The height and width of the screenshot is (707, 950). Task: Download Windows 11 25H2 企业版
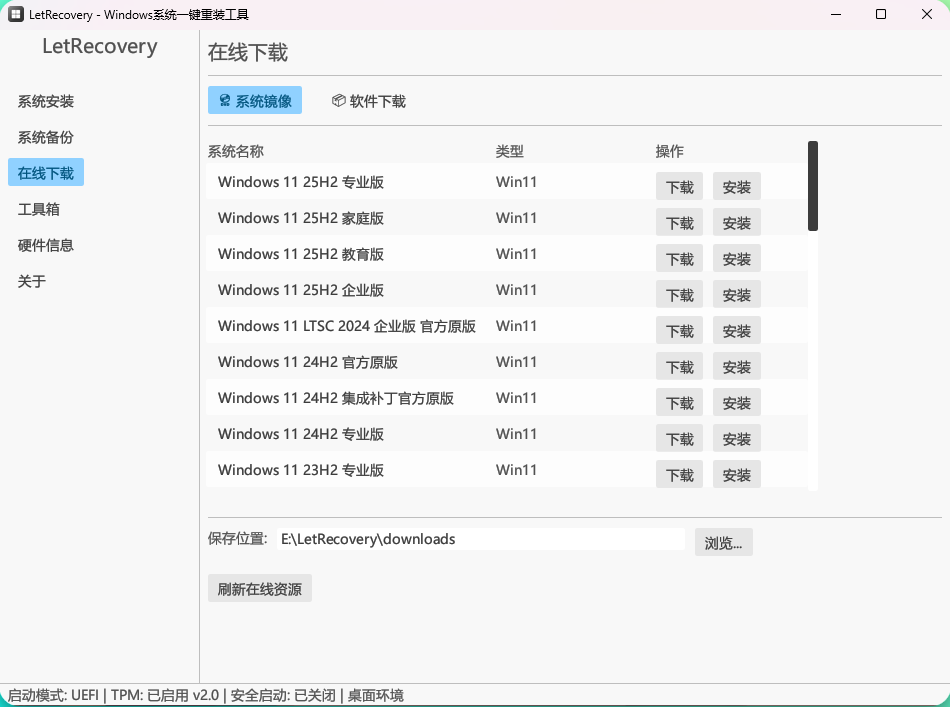click(x=679, y=294)
